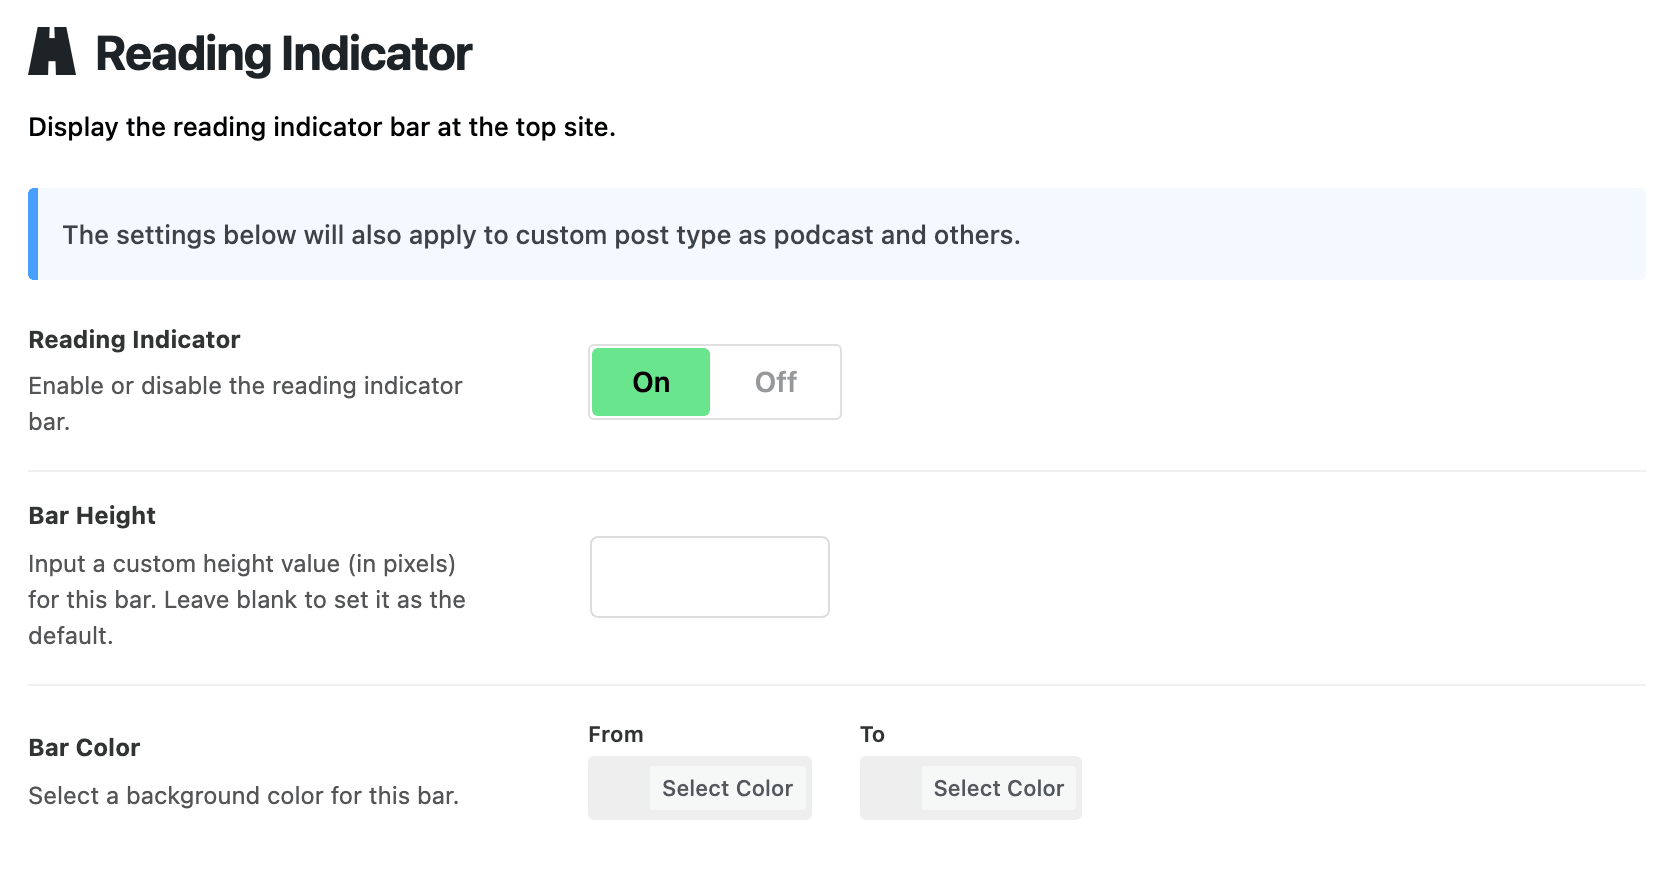Screen dimensions: 1674x888
Task: Click the From color preview swatch
Action: coord(620,788)
